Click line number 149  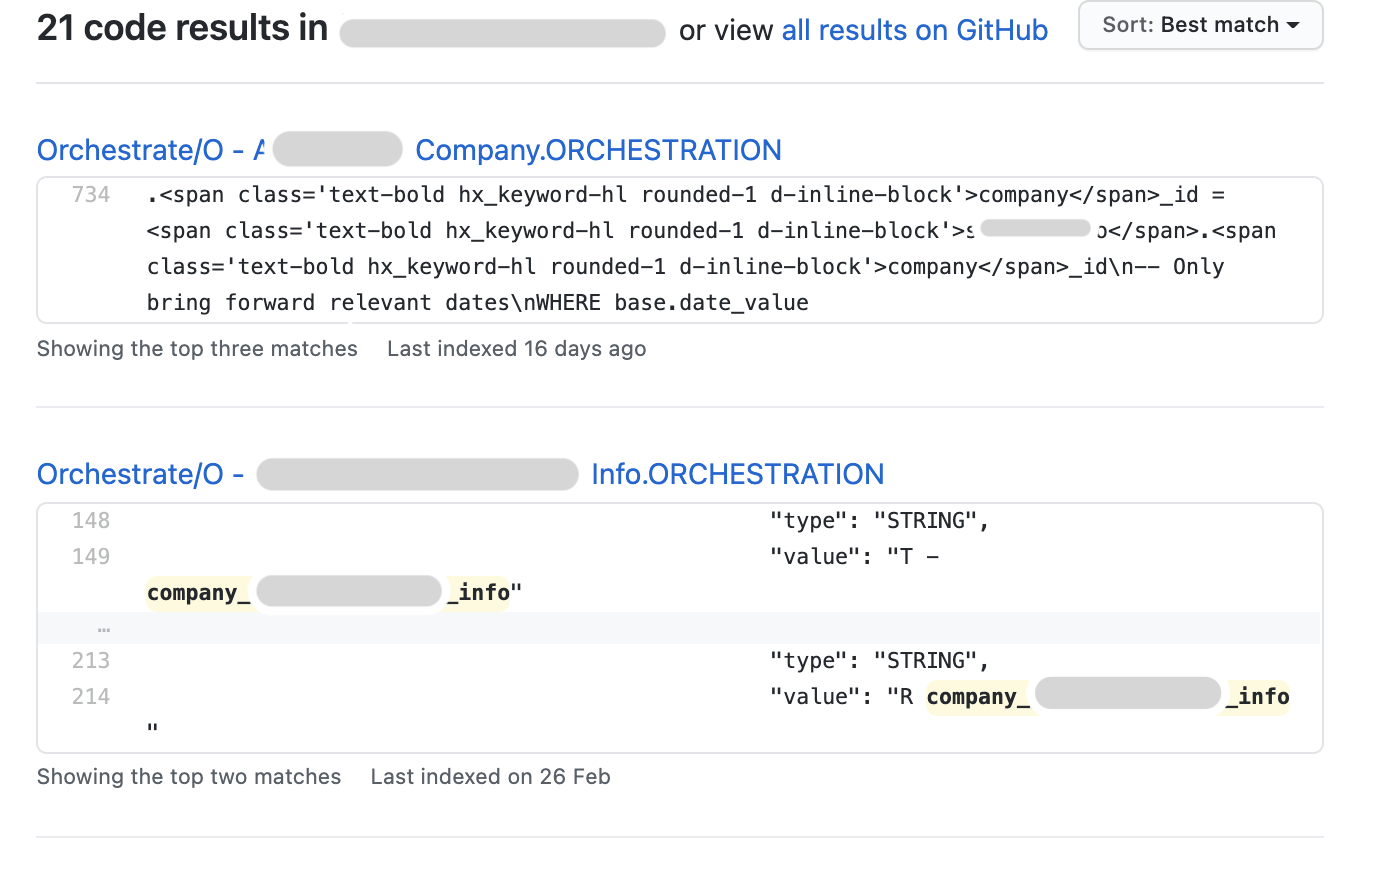(x=91, y=556)
